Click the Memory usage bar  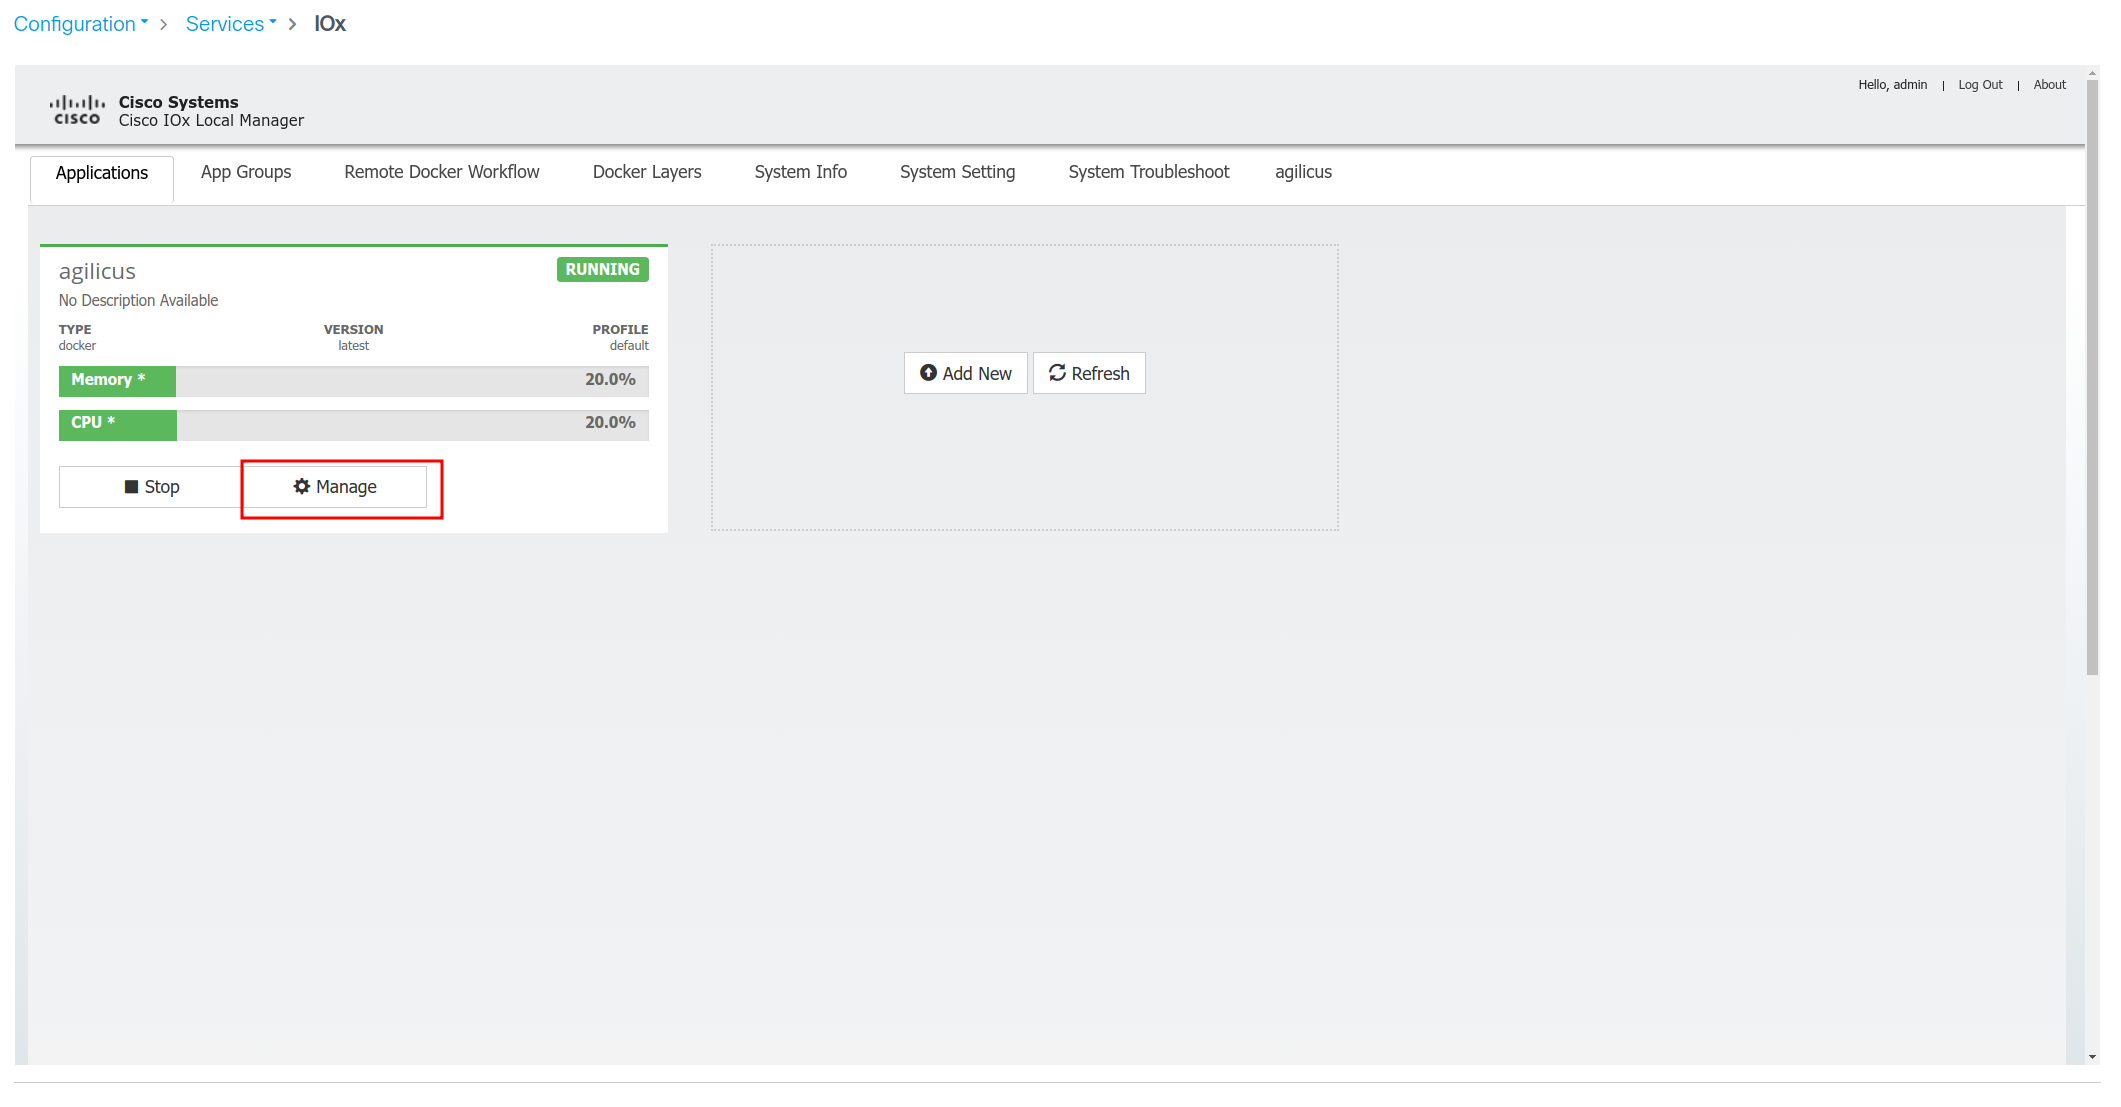tap(354, 381)
